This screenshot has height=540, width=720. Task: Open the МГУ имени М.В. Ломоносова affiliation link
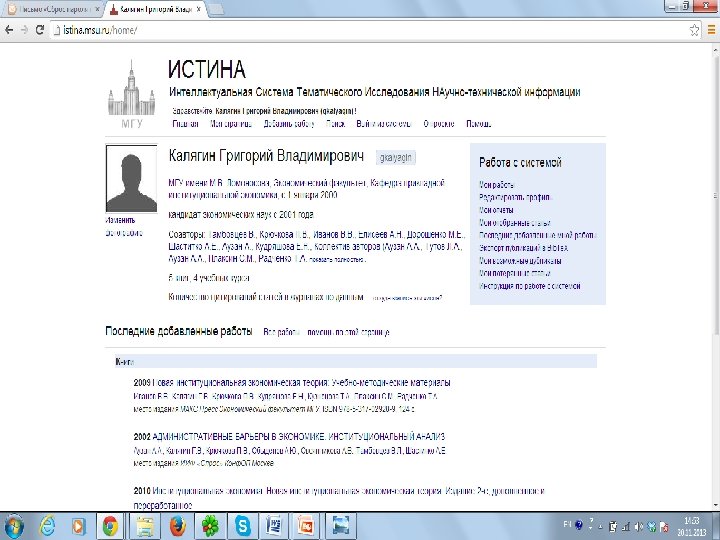219,183
